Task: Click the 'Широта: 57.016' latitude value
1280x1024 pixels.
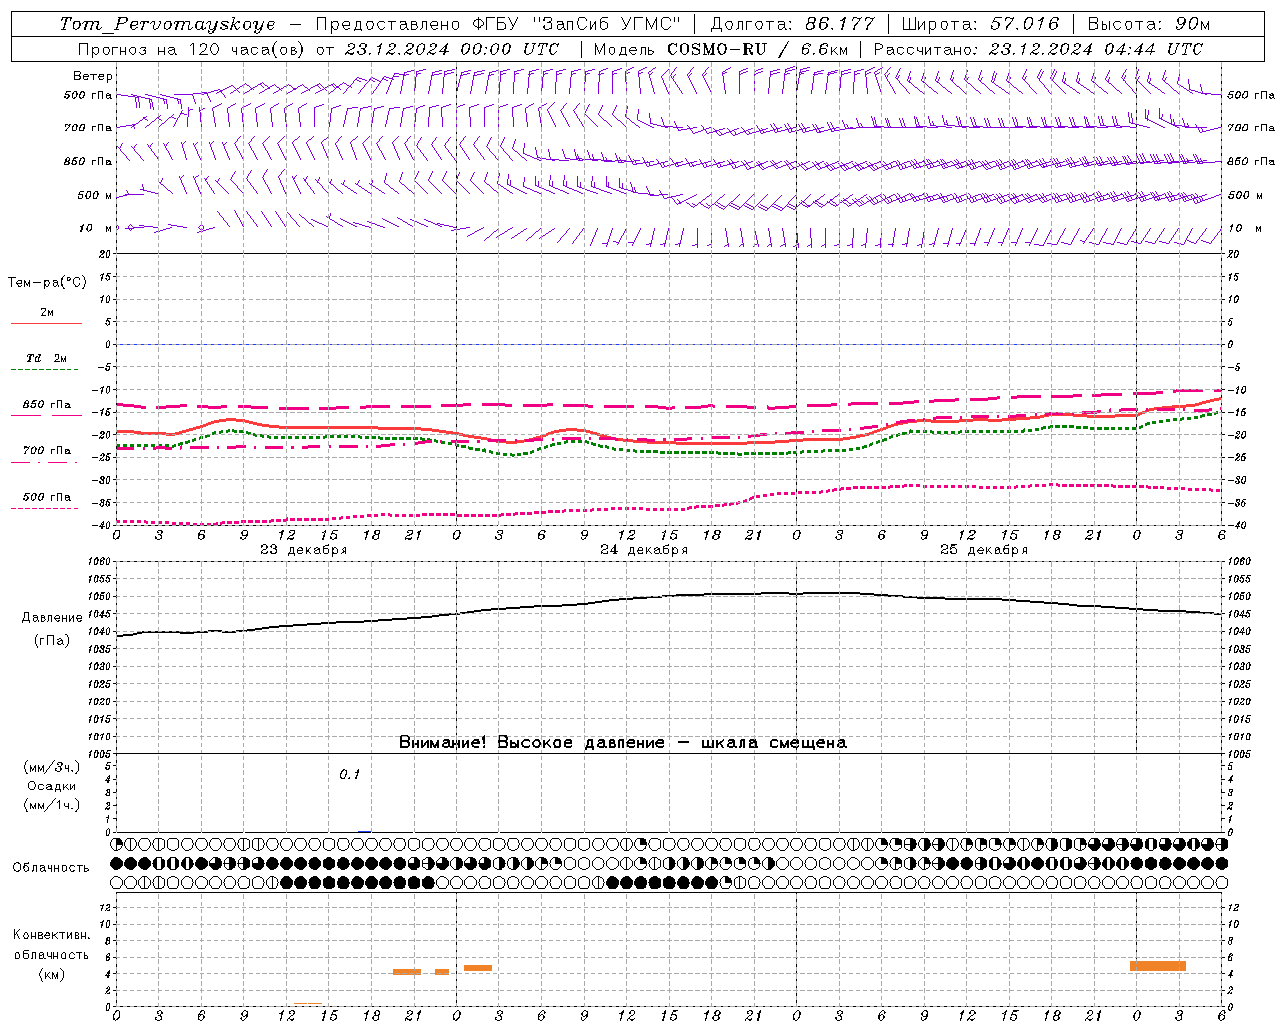Action: (980, 24)
